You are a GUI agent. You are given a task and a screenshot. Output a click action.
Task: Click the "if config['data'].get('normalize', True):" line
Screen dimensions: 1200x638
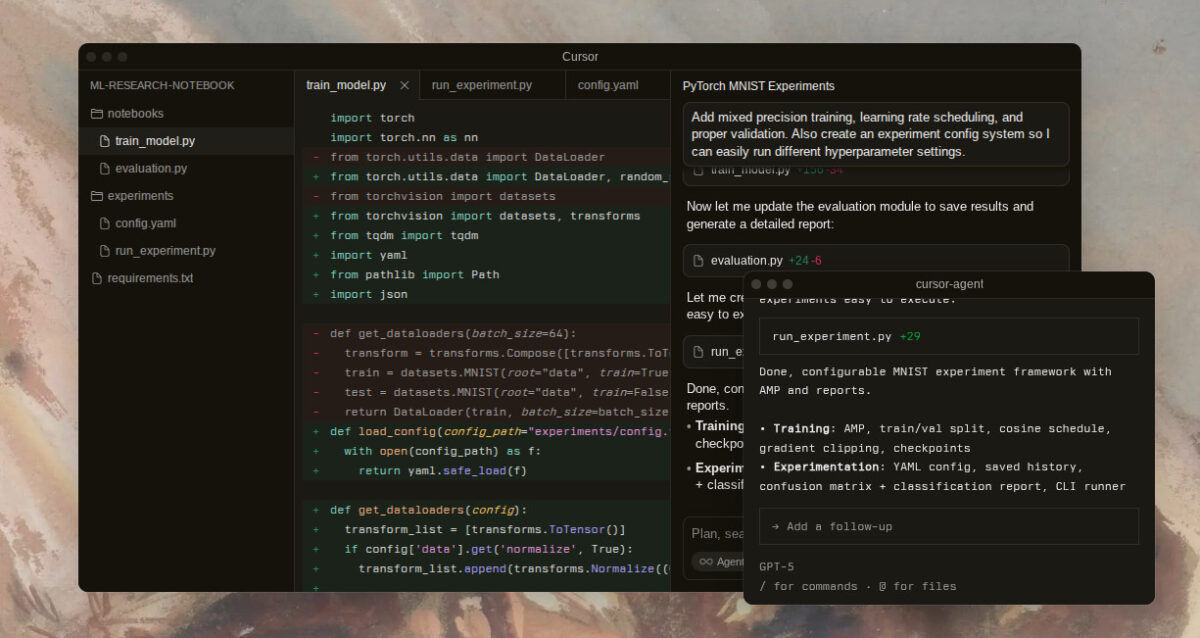pos(489,549)
